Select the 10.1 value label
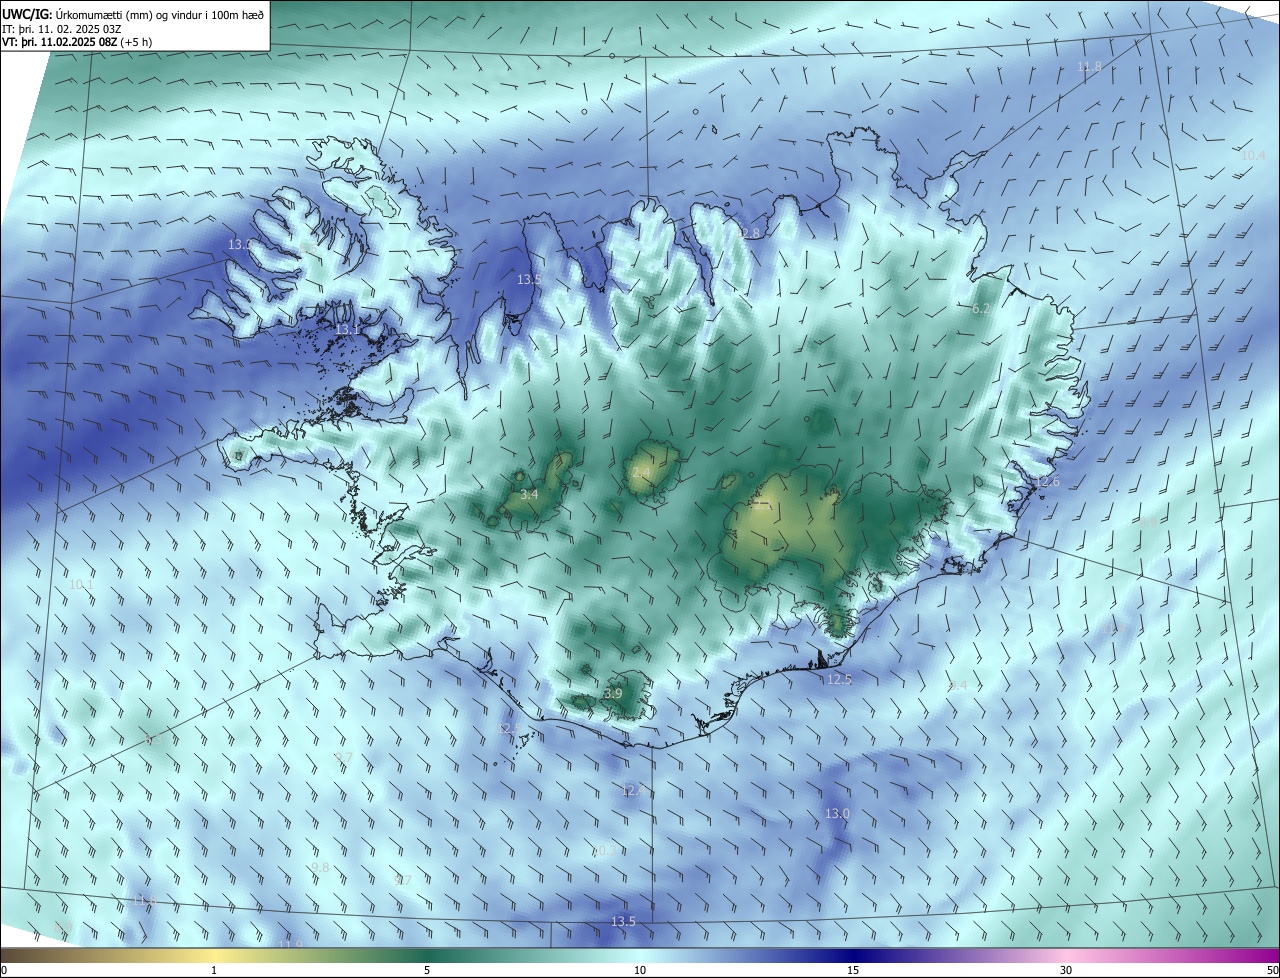This screenshot has height=978, width=1280. (81, 584)
